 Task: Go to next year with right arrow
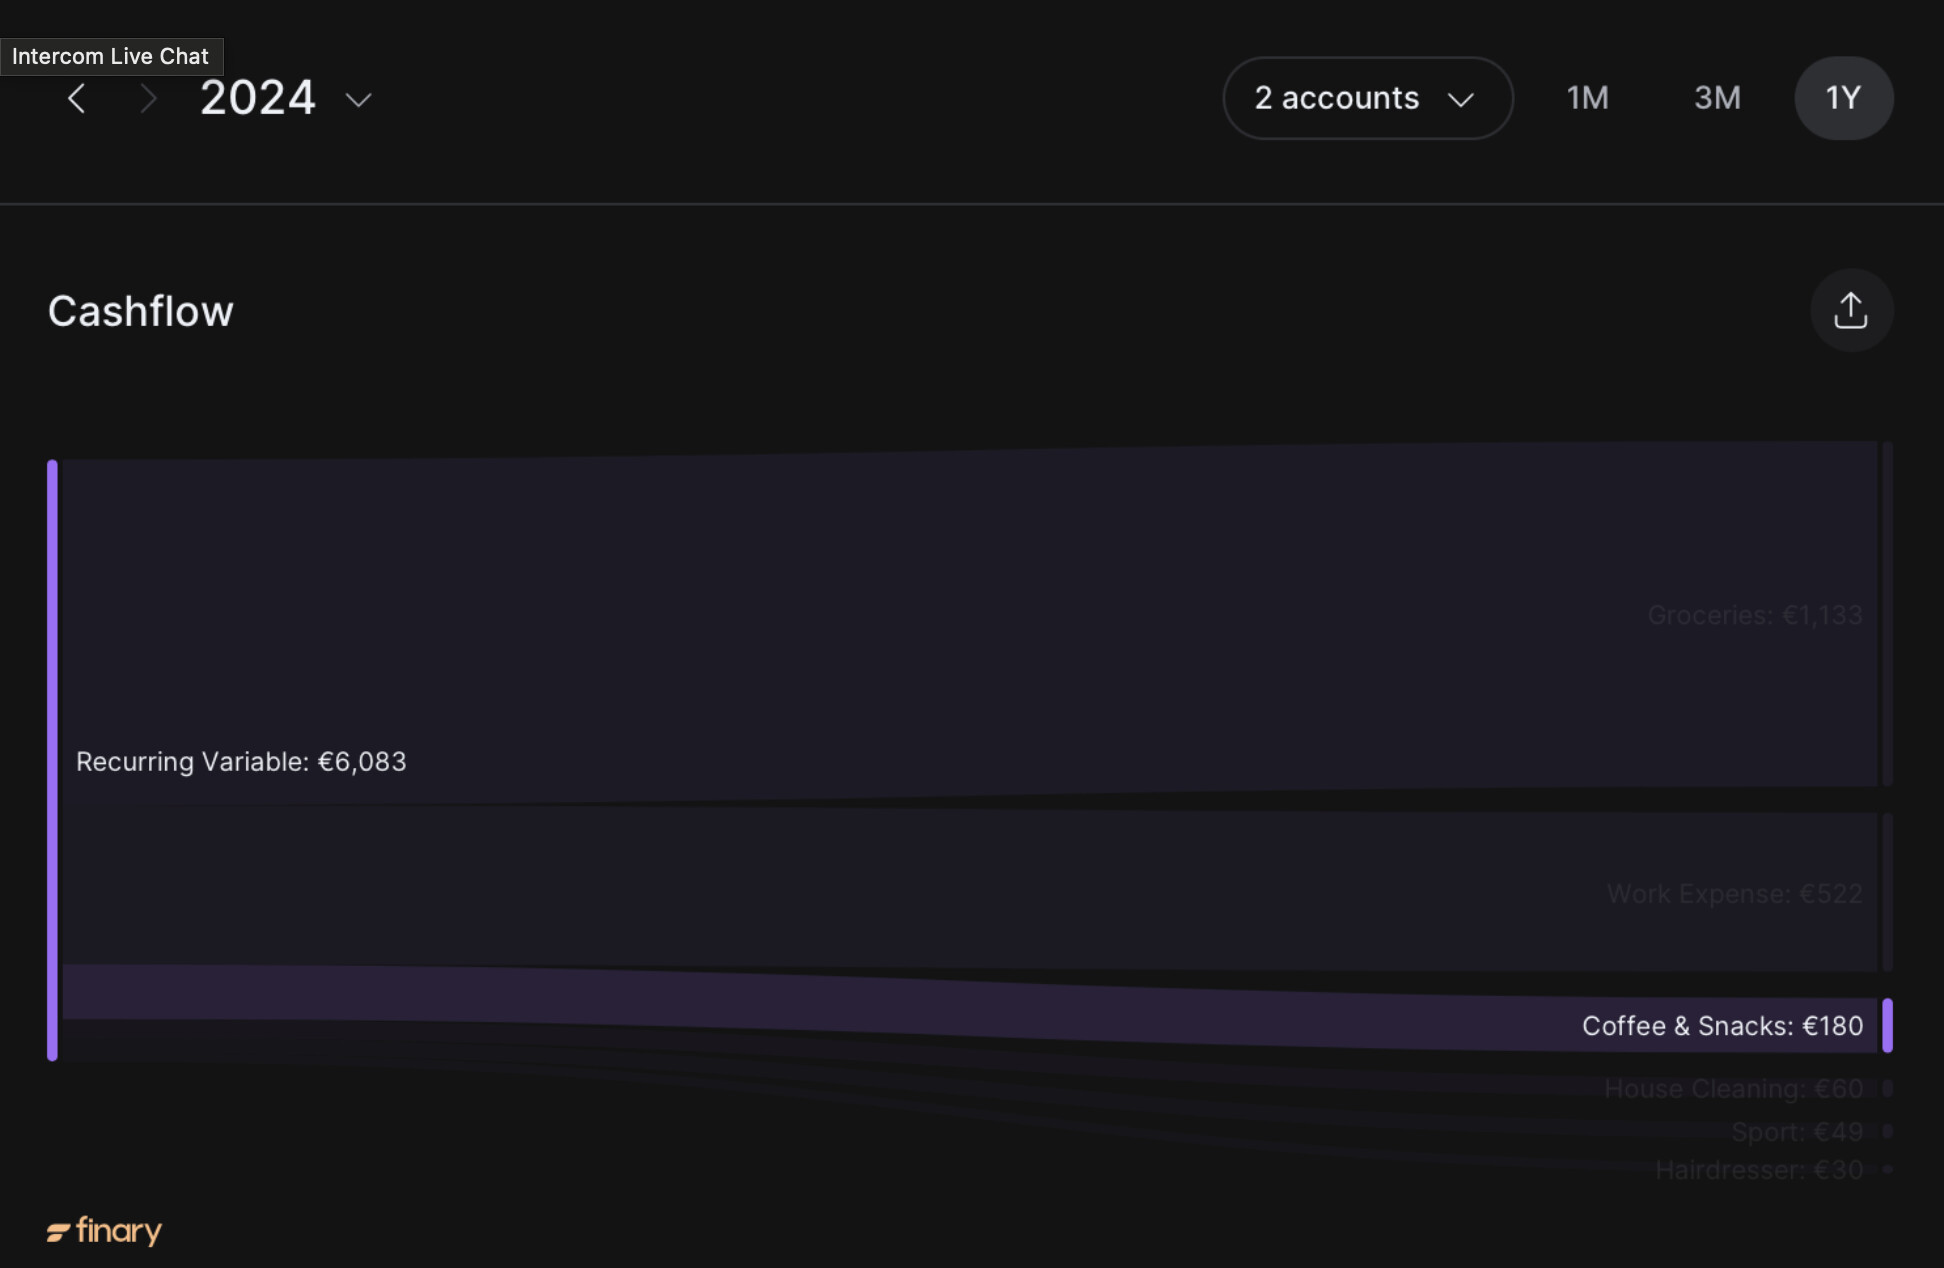(148, 99)
